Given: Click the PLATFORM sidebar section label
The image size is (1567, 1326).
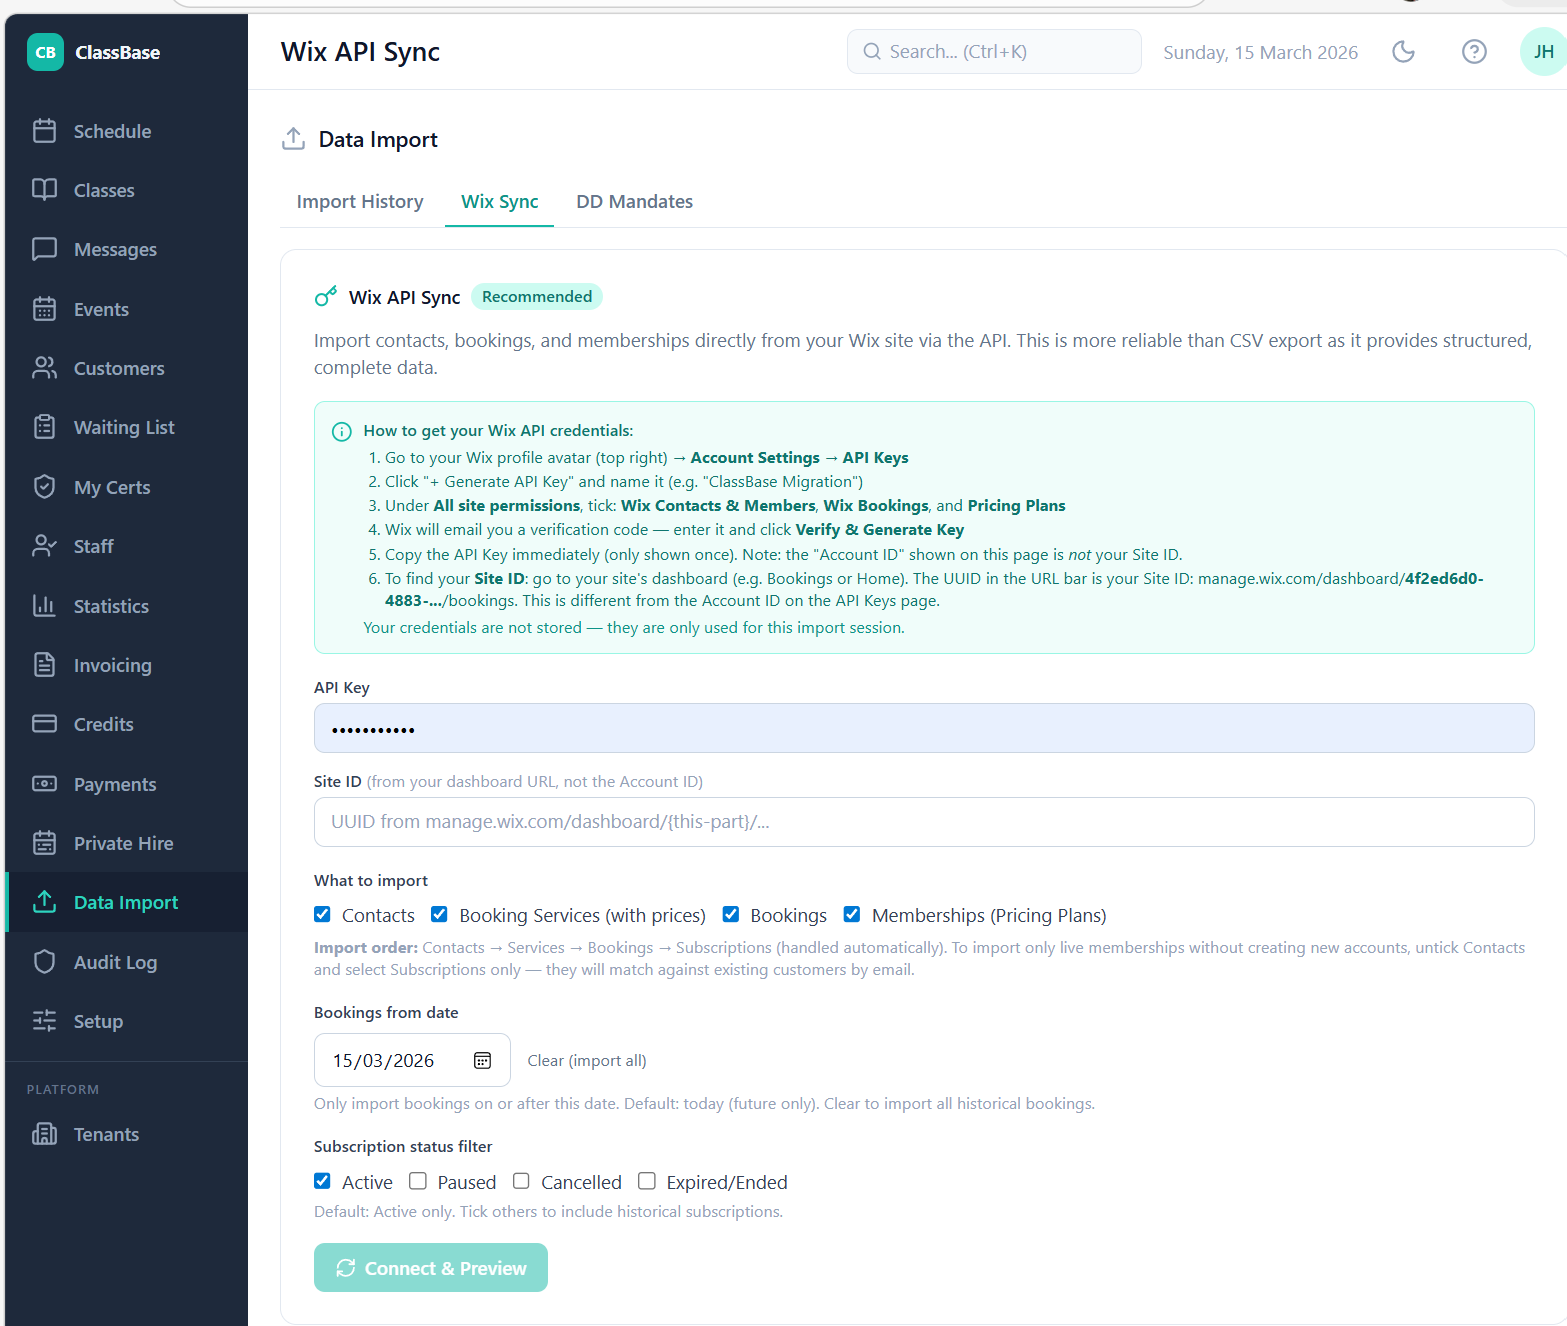Looking at the screenshot, I should pyautogui.click(x=63, y=1089).
